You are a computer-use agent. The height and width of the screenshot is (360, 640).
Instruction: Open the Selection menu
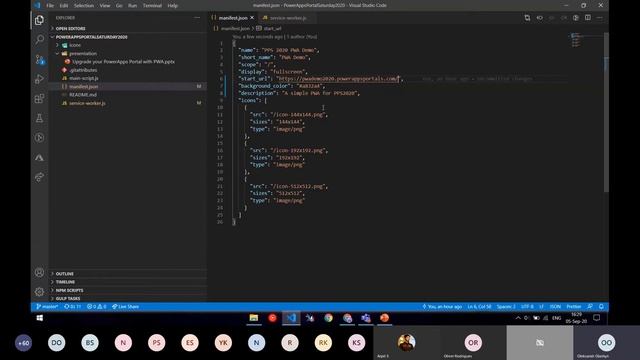pos(84,5)
